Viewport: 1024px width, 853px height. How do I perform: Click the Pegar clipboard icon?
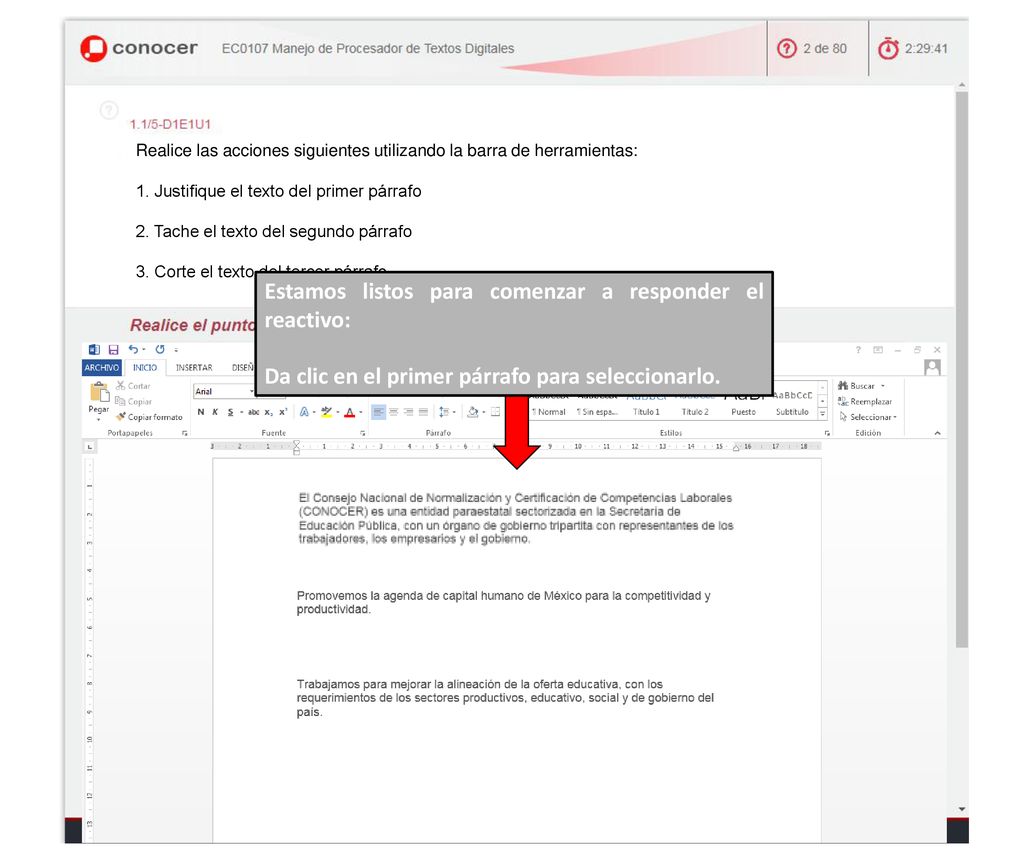(x=99, y=392)
